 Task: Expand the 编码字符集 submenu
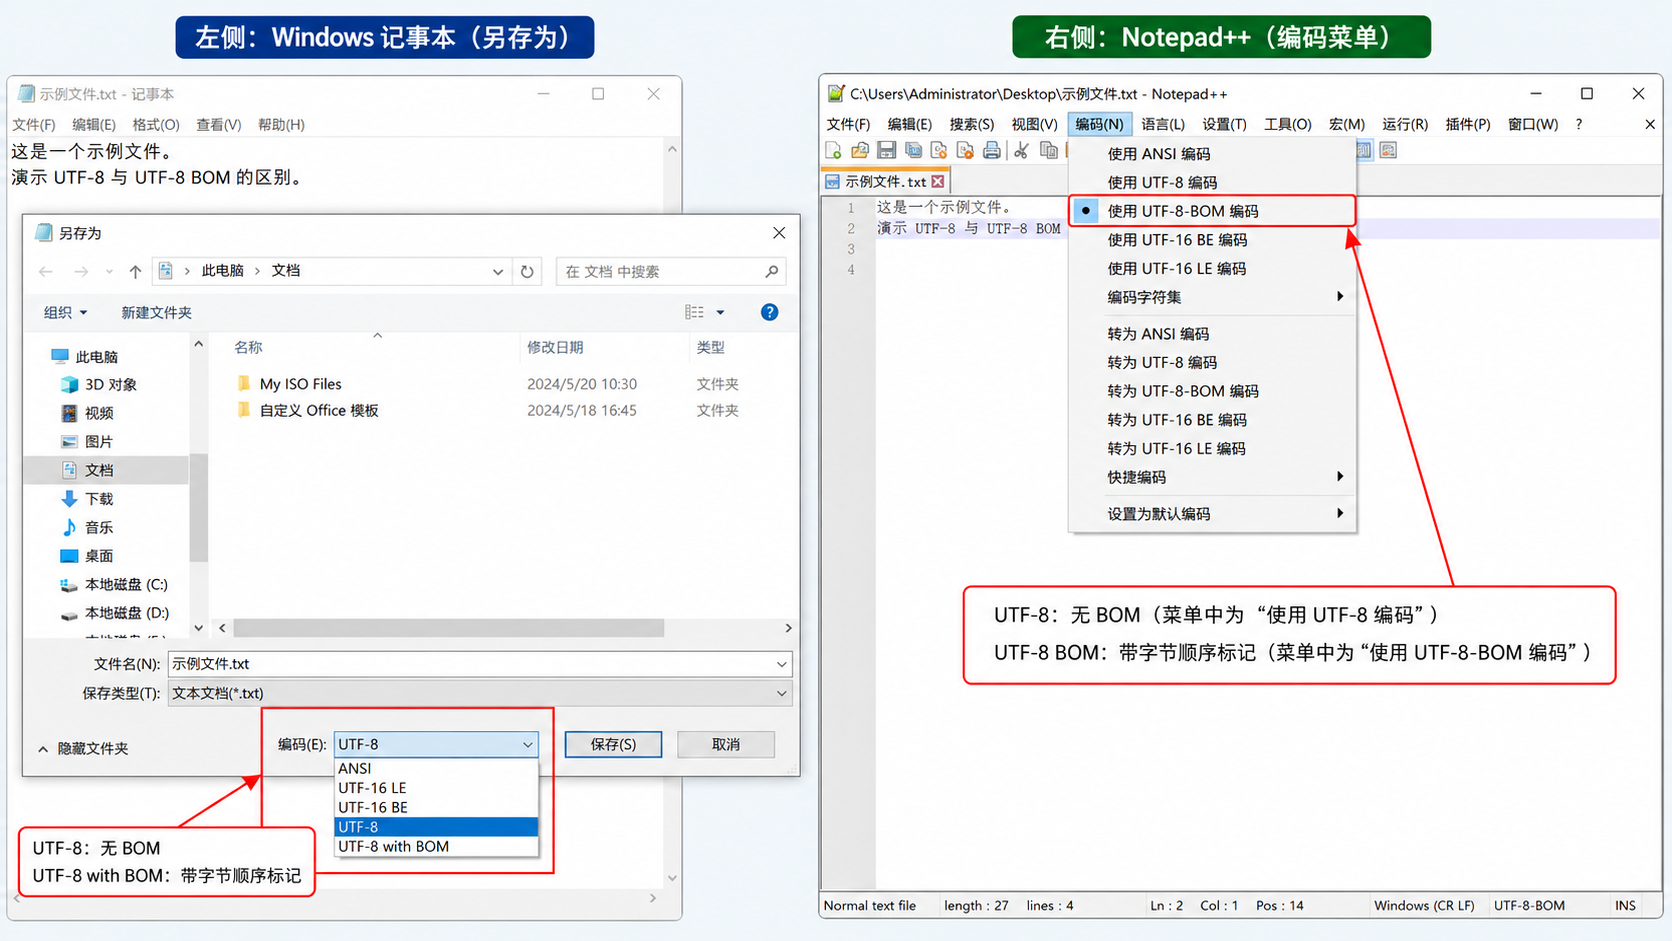click(x=1212, y=297)
